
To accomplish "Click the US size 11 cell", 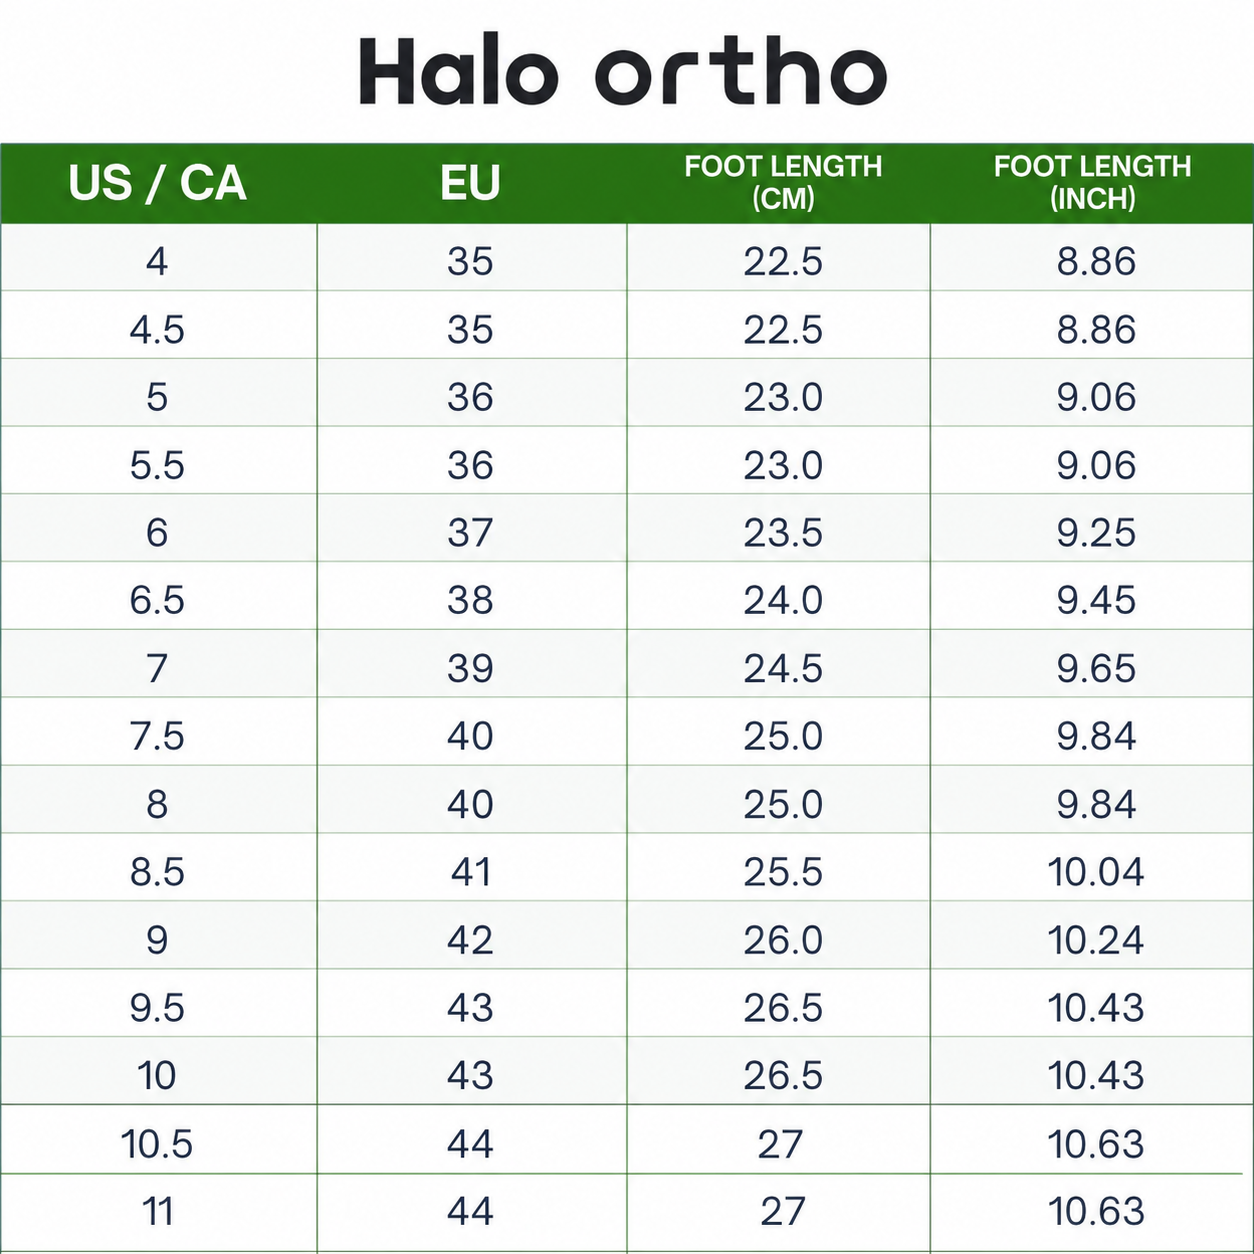I will pyautogui.click(x=158, y=1209).
